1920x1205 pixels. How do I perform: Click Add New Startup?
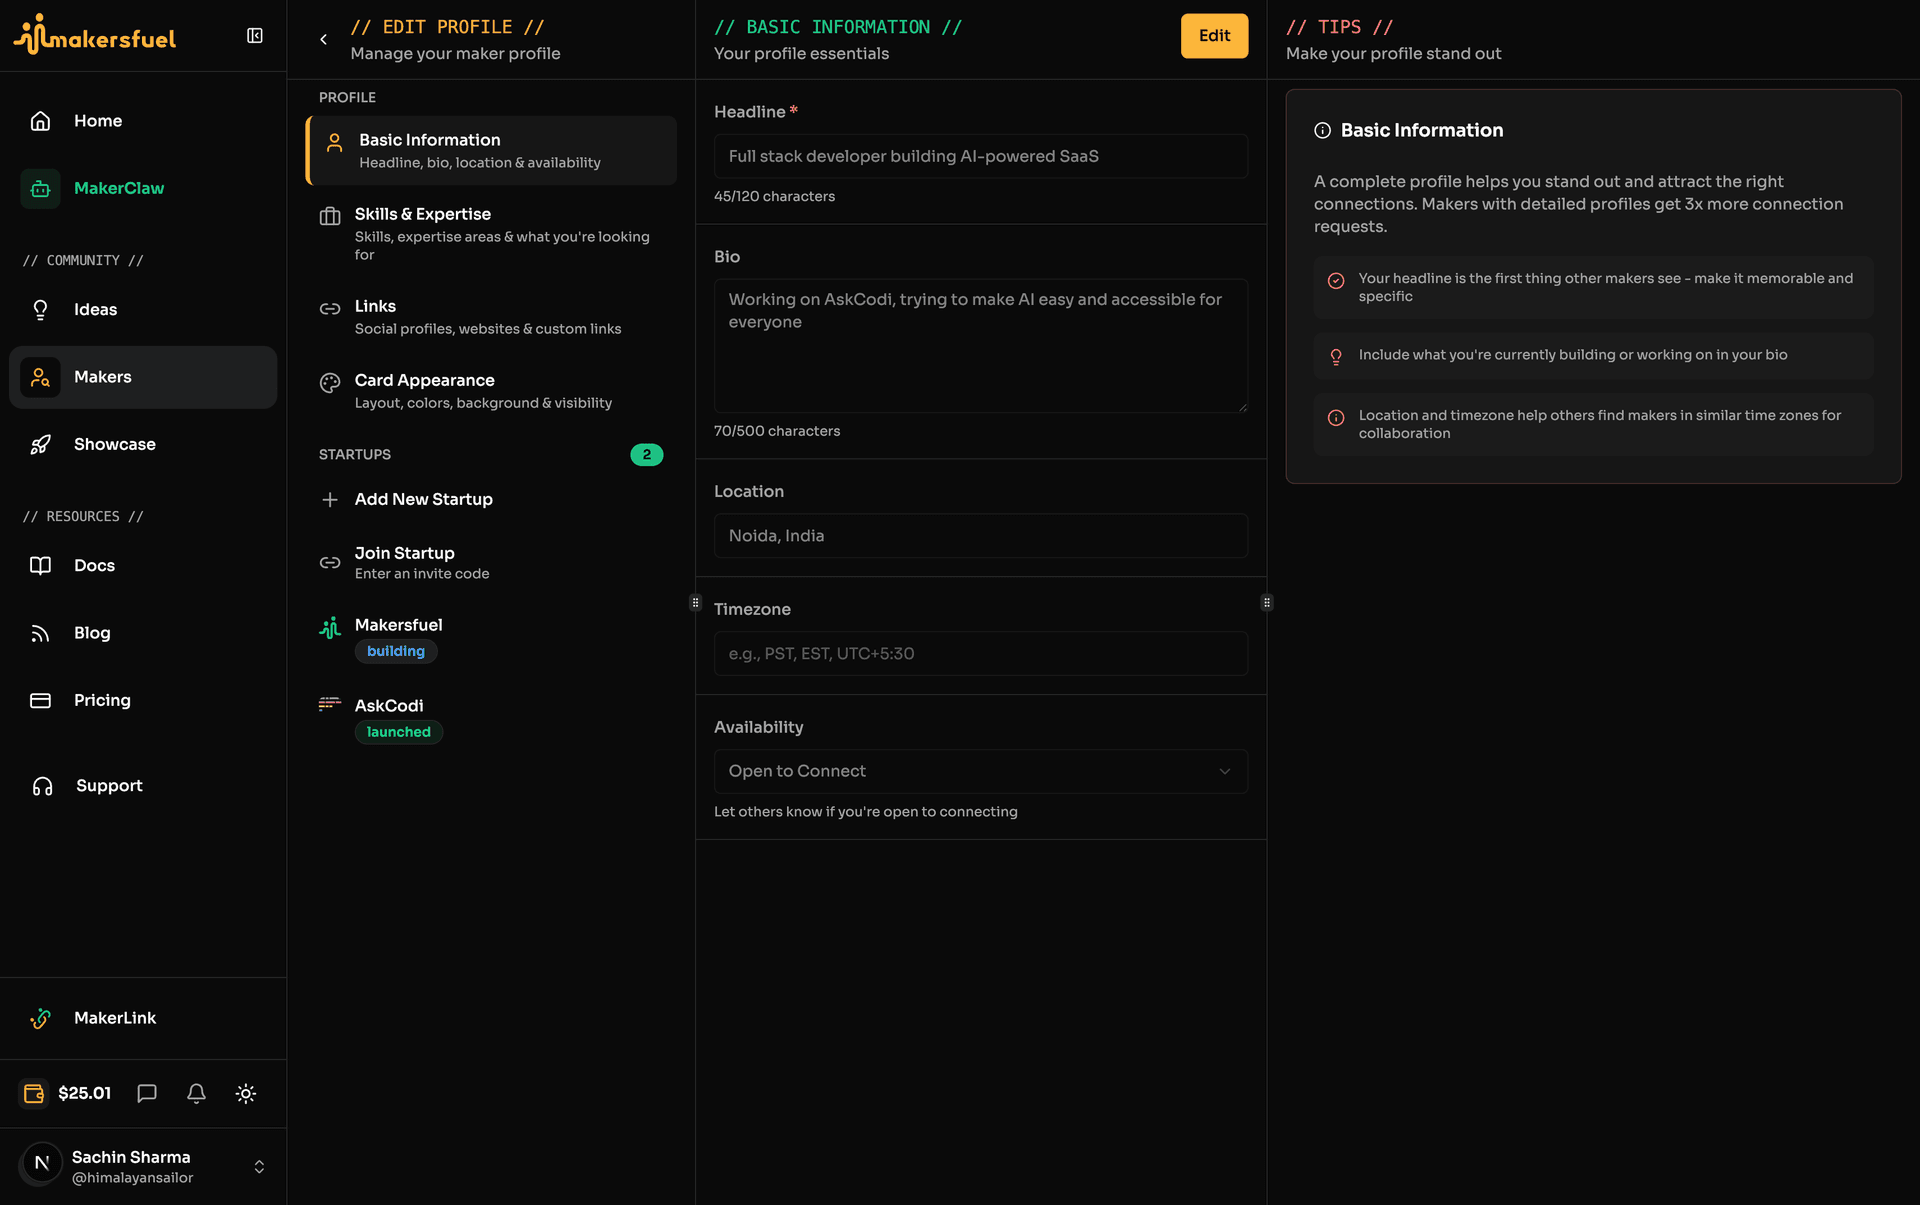pos(491,499)
